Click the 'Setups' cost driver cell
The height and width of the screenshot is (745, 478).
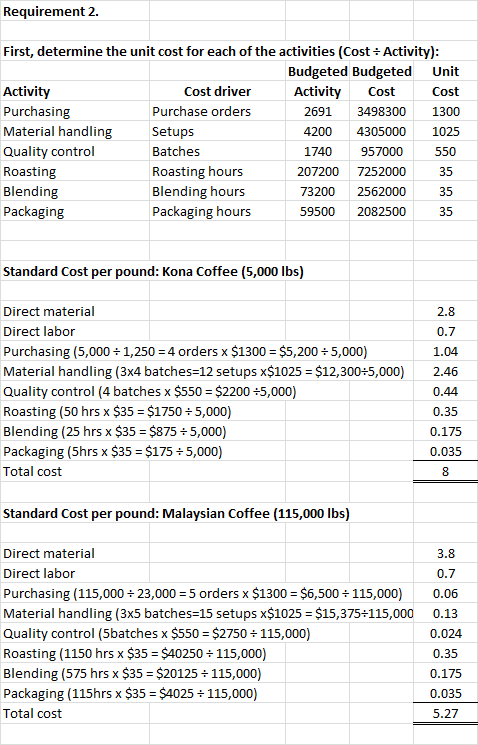(173, 131)
